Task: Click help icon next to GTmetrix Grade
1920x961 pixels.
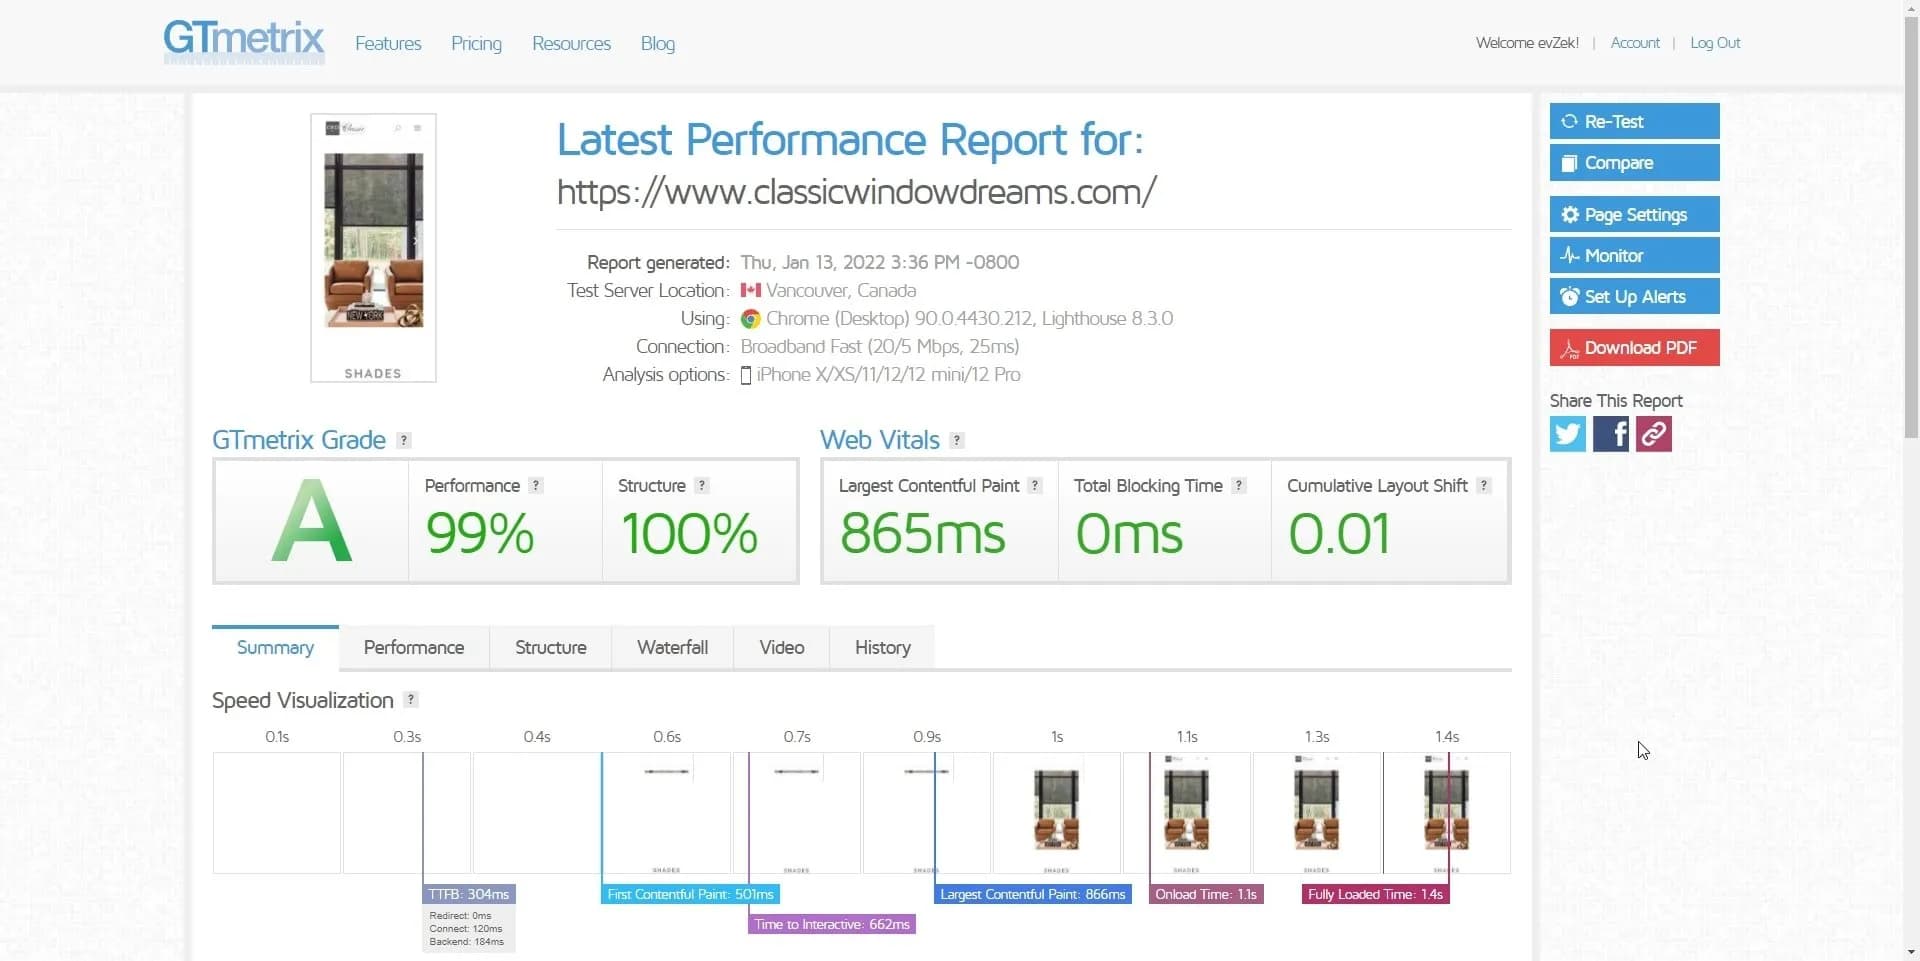Action: click(404, 440)
